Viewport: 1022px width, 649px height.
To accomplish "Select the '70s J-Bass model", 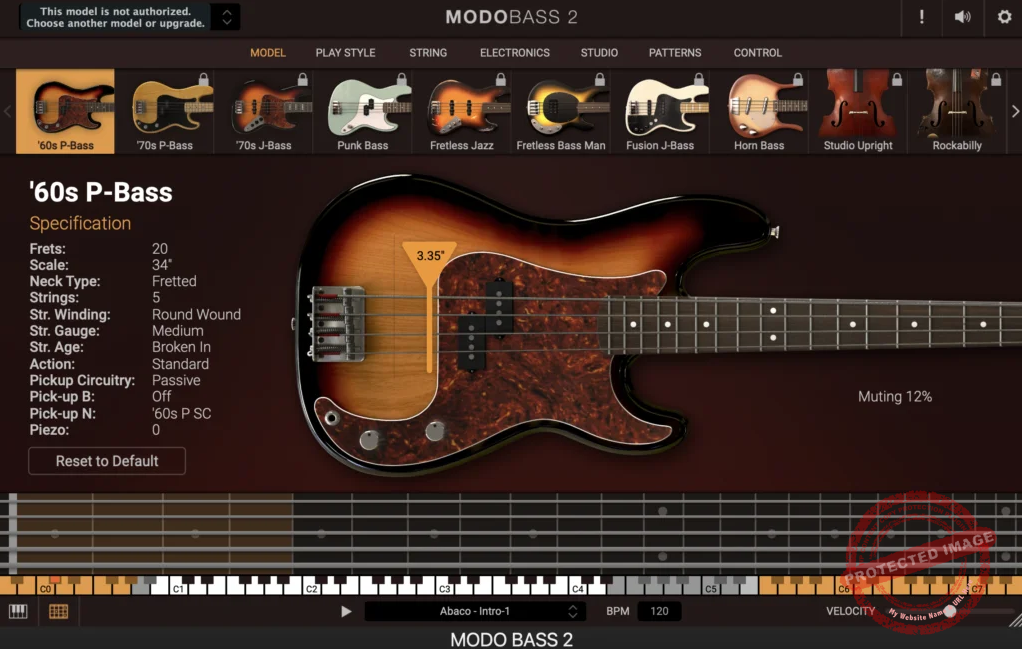I will click(264, 111).
